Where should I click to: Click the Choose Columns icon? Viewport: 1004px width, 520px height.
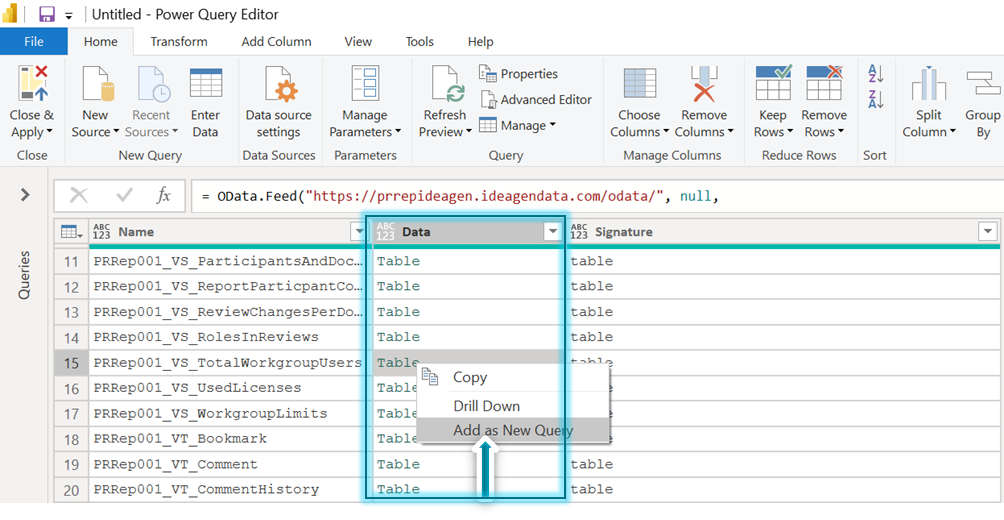(639, 84)
